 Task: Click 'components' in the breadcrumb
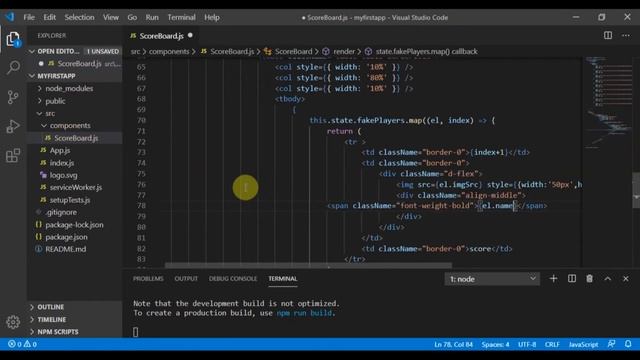point(169,51)
